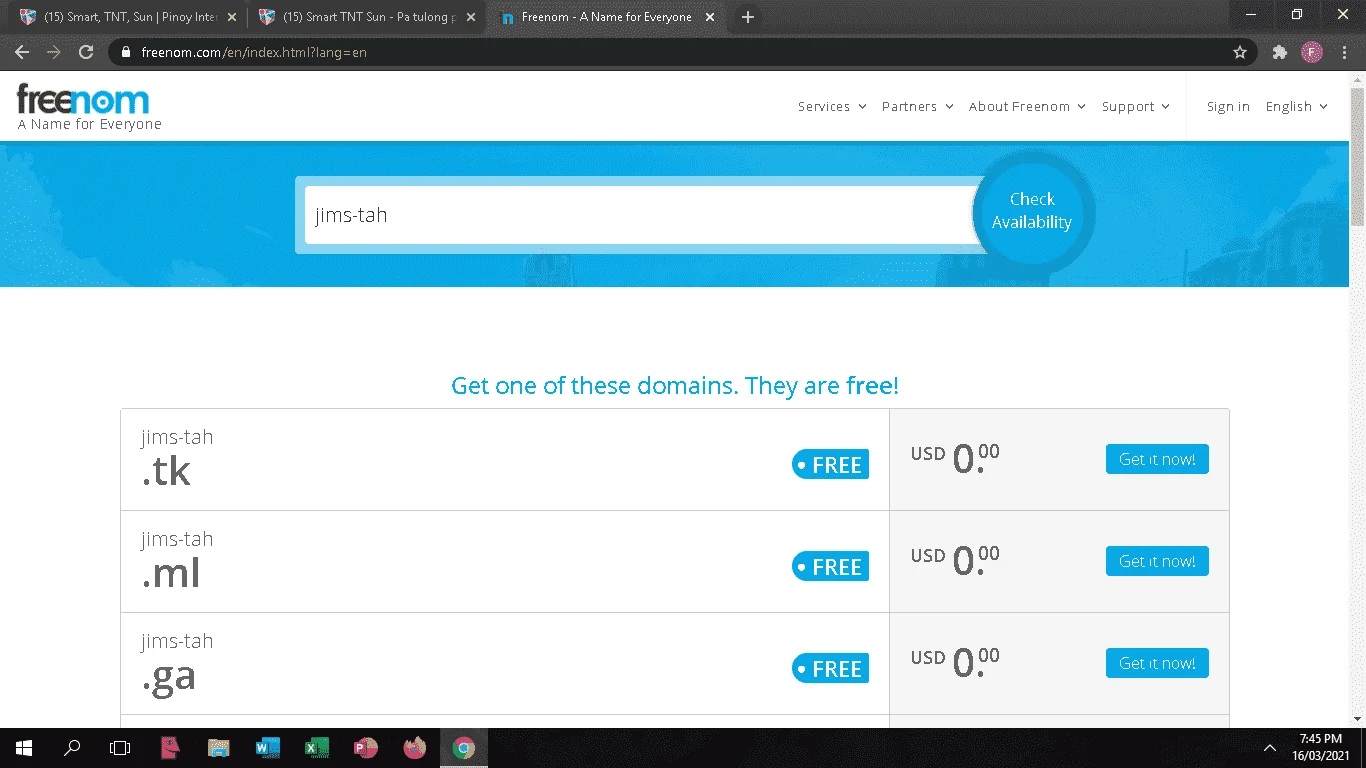Reload the Freenom page
This screenshot has height=768, width=1366.
pos(86,52)
